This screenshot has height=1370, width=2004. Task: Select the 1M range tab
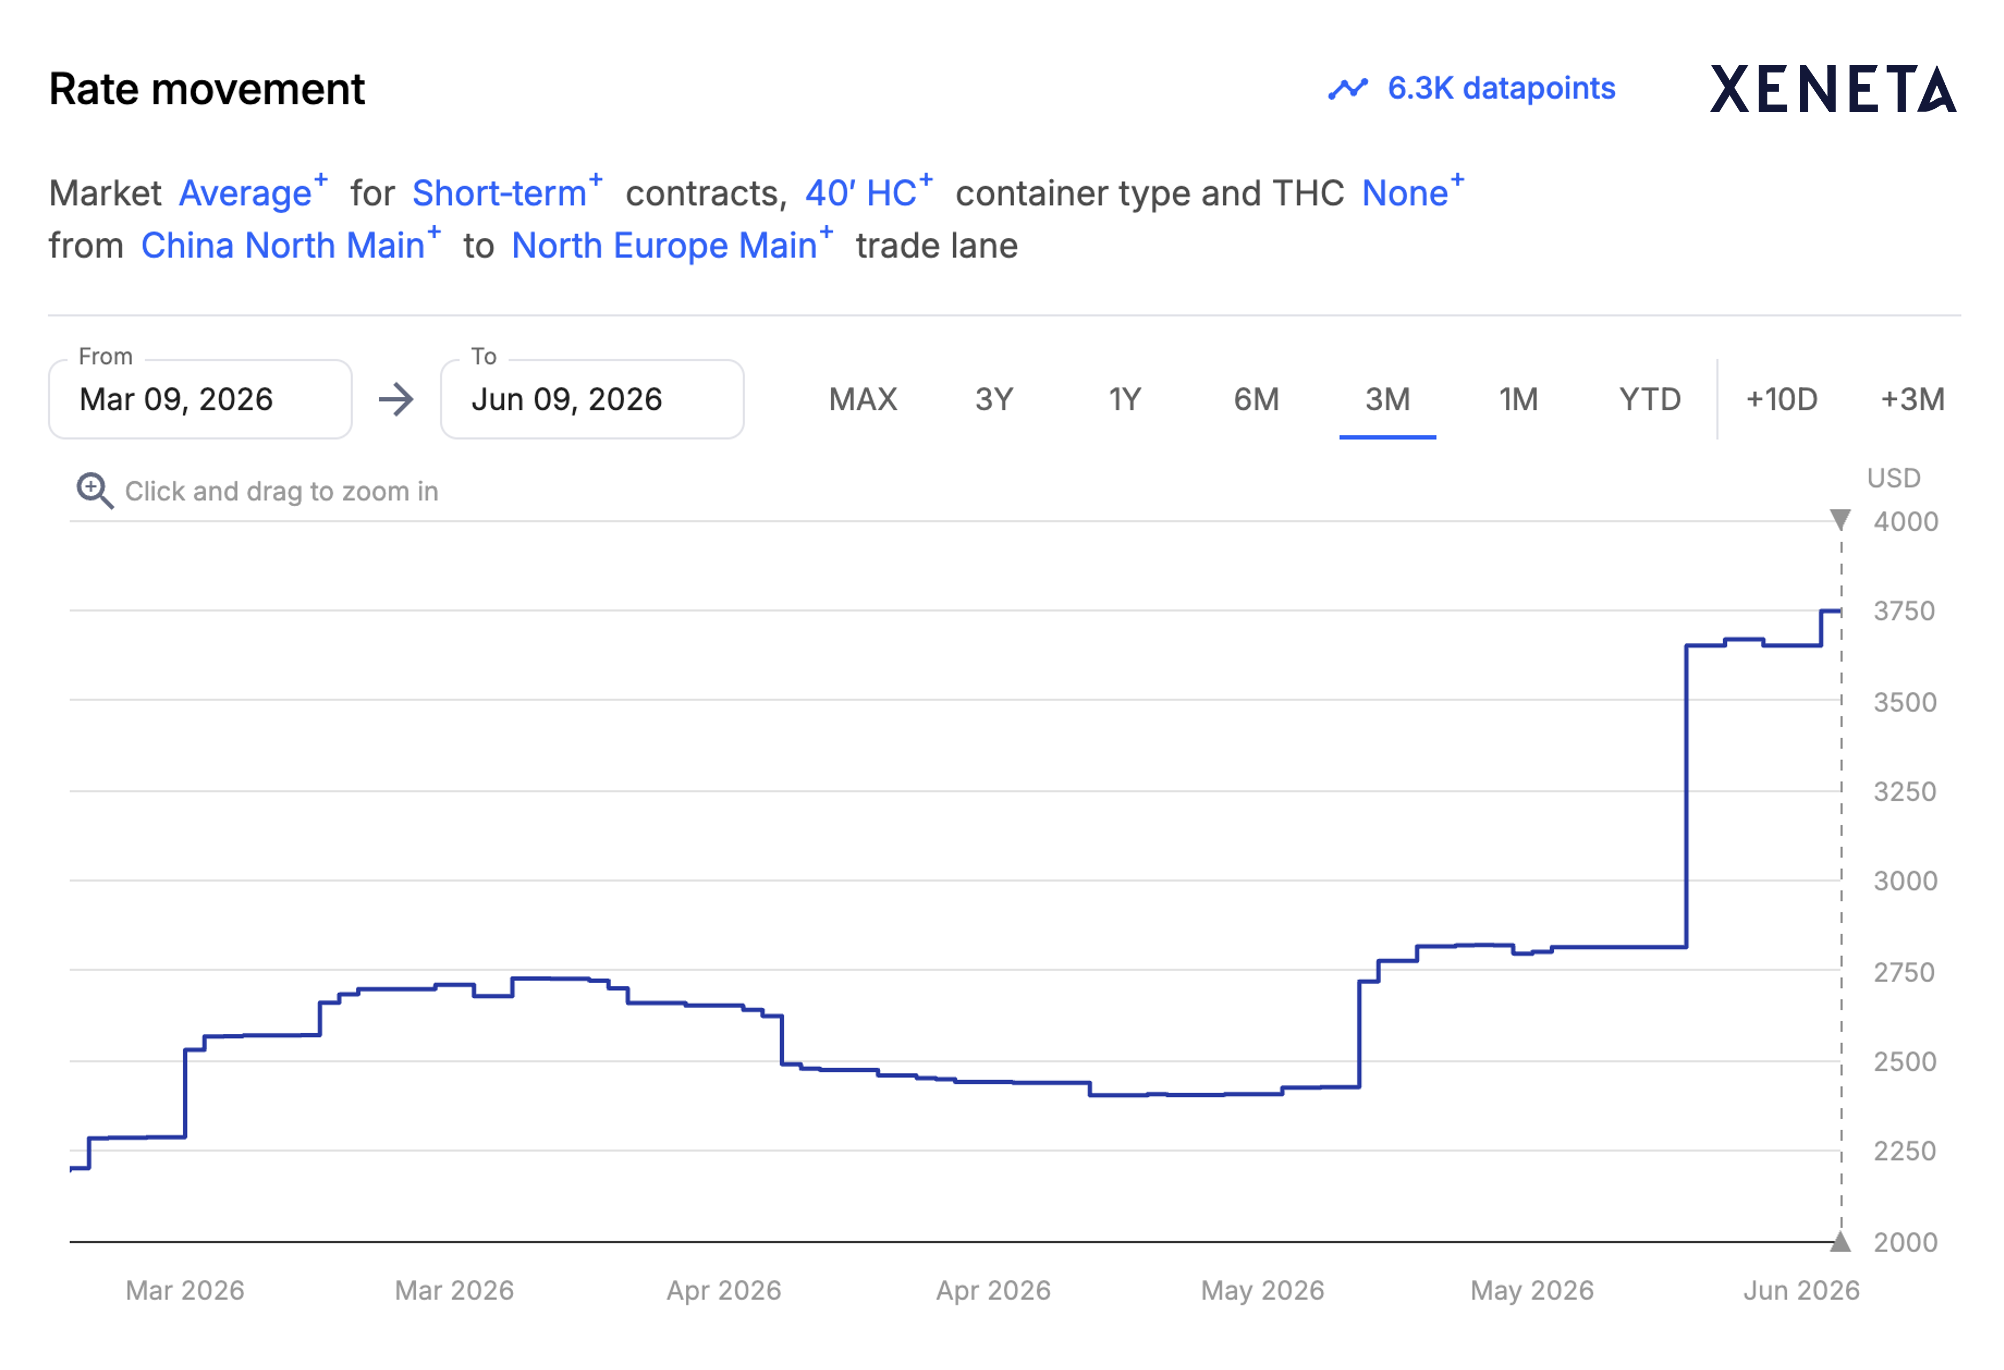1518,399
